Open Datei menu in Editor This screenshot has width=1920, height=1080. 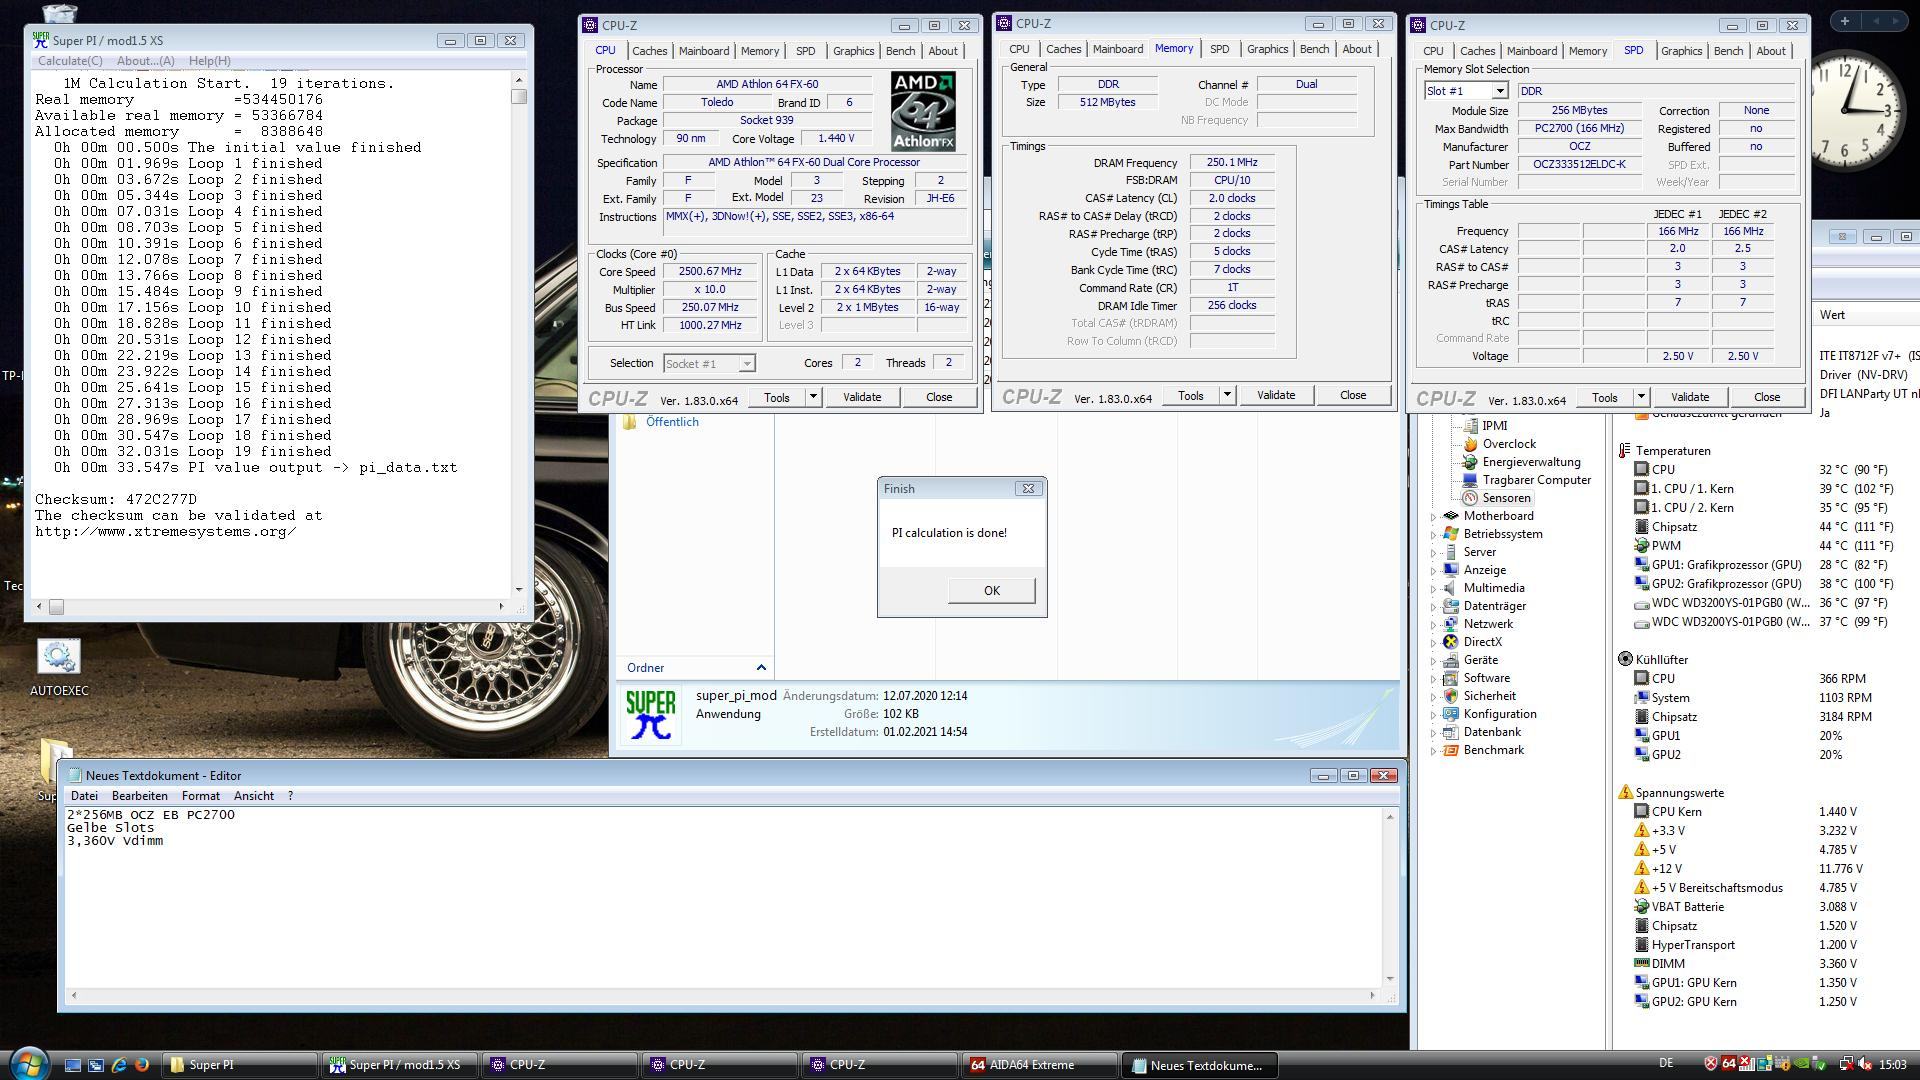84,796
